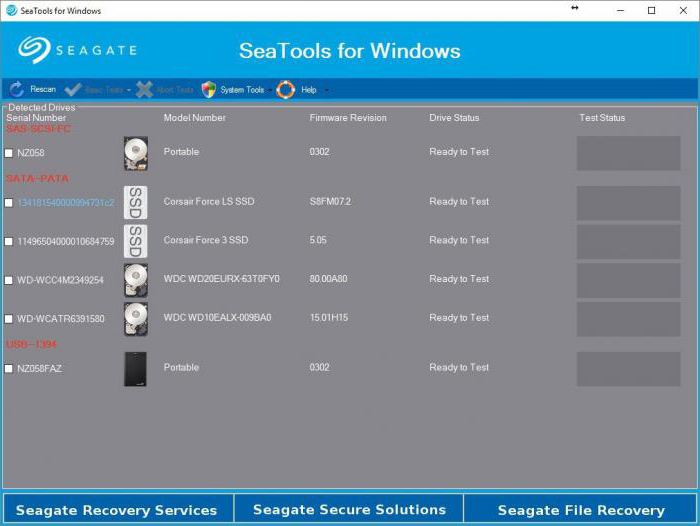Viewport: 700px width, 526px height.
Task: Click the System Tools shield icon
Action: coord(208,90)
